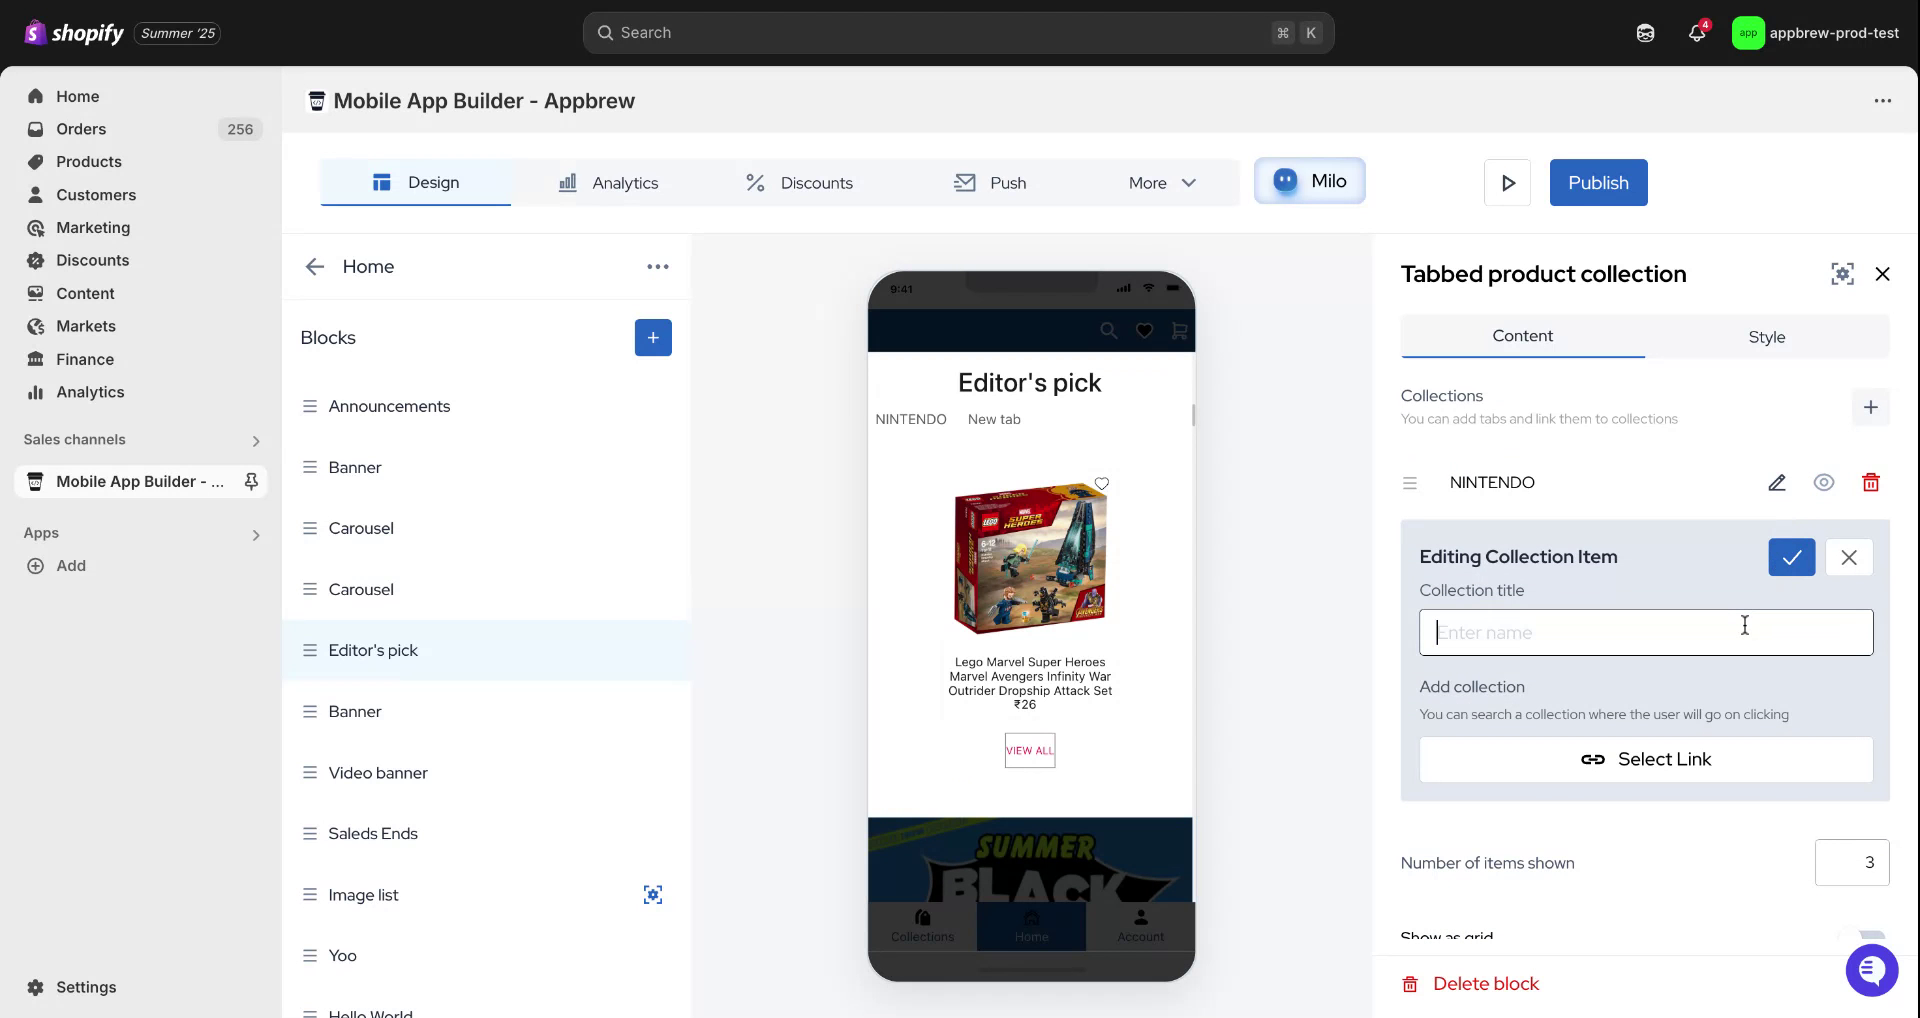This screenshot has height=1018, width=1920.
Task: Delete the NINTENDO collection tab
Action: pos(1870,483)
